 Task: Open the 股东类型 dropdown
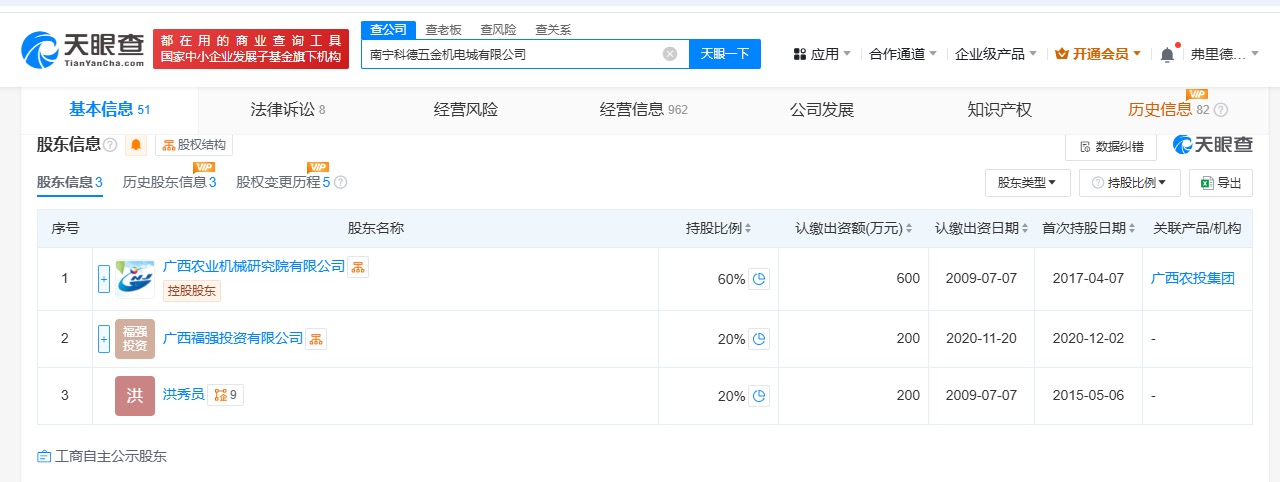(x=1028, y=183)
